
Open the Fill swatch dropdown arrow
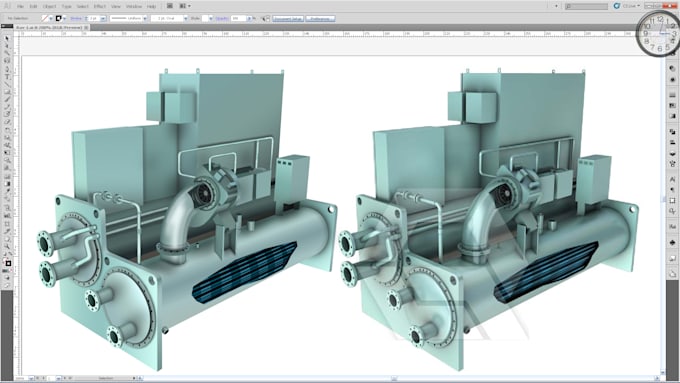click(50, 19)
